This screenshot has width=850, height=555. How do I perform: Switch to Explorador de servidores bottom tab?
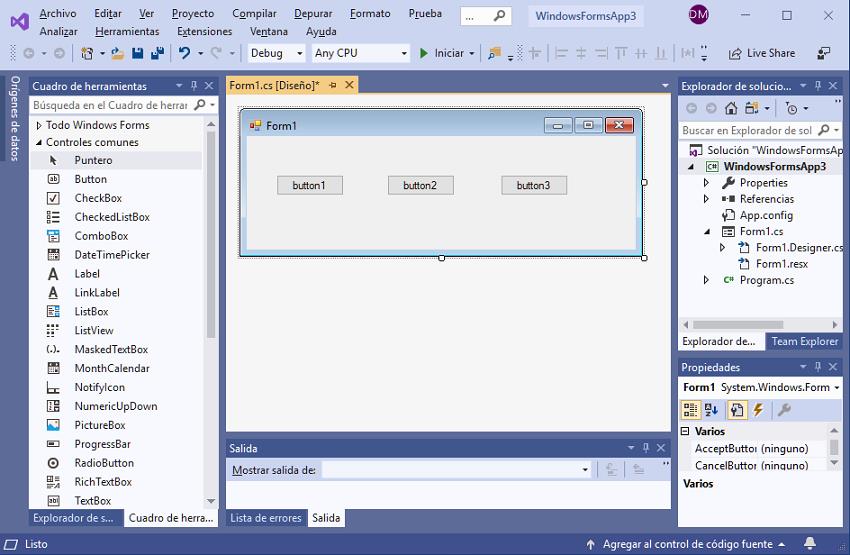73,518
